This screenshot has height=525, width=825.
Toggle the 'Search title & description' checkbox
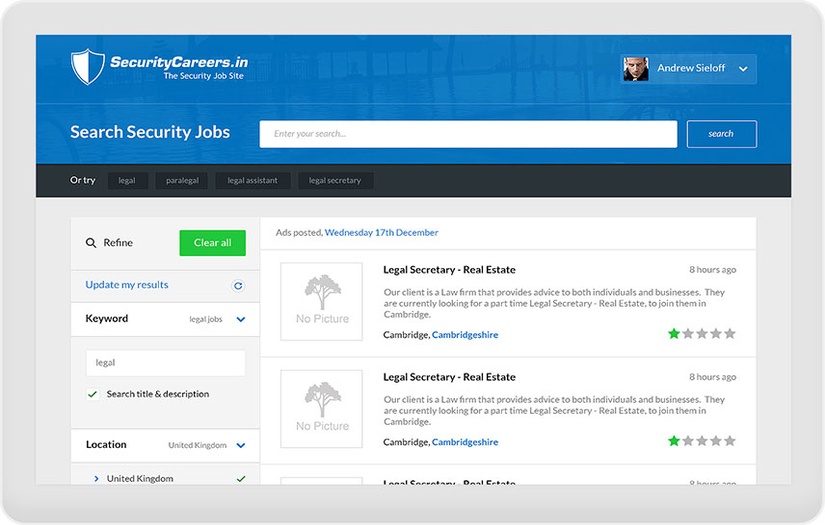pos(93,394)
